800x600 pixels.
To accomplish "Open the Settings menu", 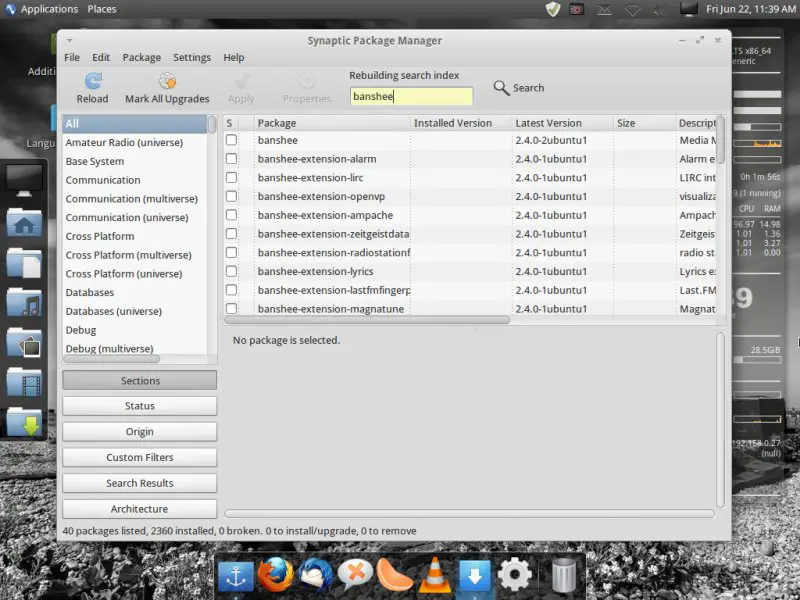I will pos(192,58).
